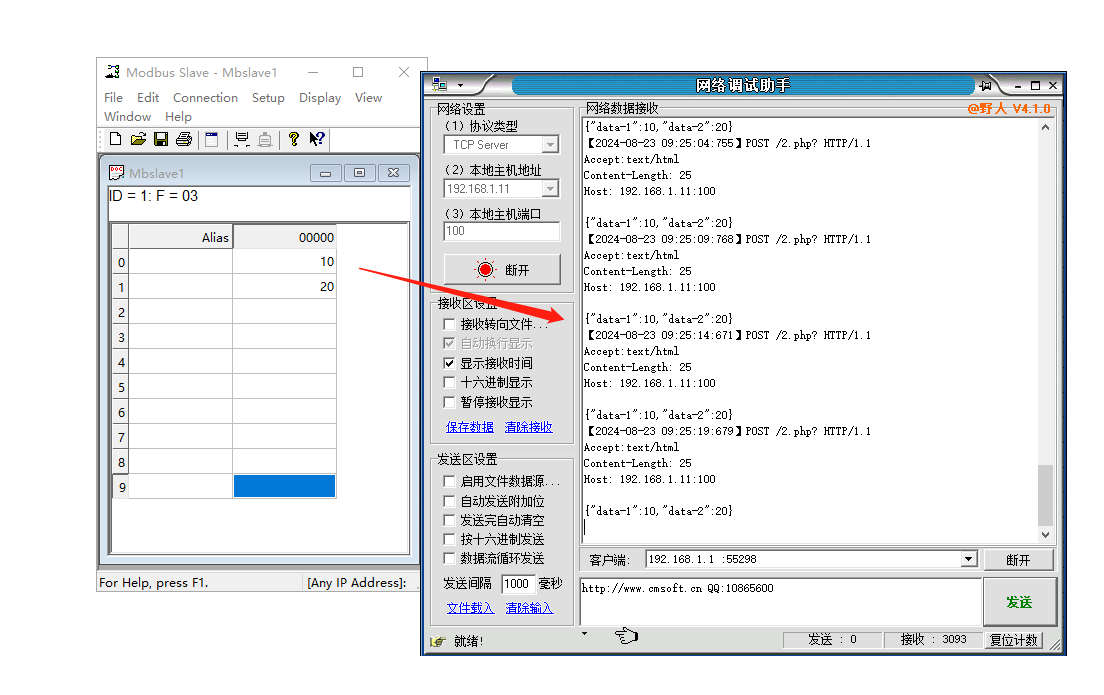Minimize the Mbslave1 child window

coord(325,173)
